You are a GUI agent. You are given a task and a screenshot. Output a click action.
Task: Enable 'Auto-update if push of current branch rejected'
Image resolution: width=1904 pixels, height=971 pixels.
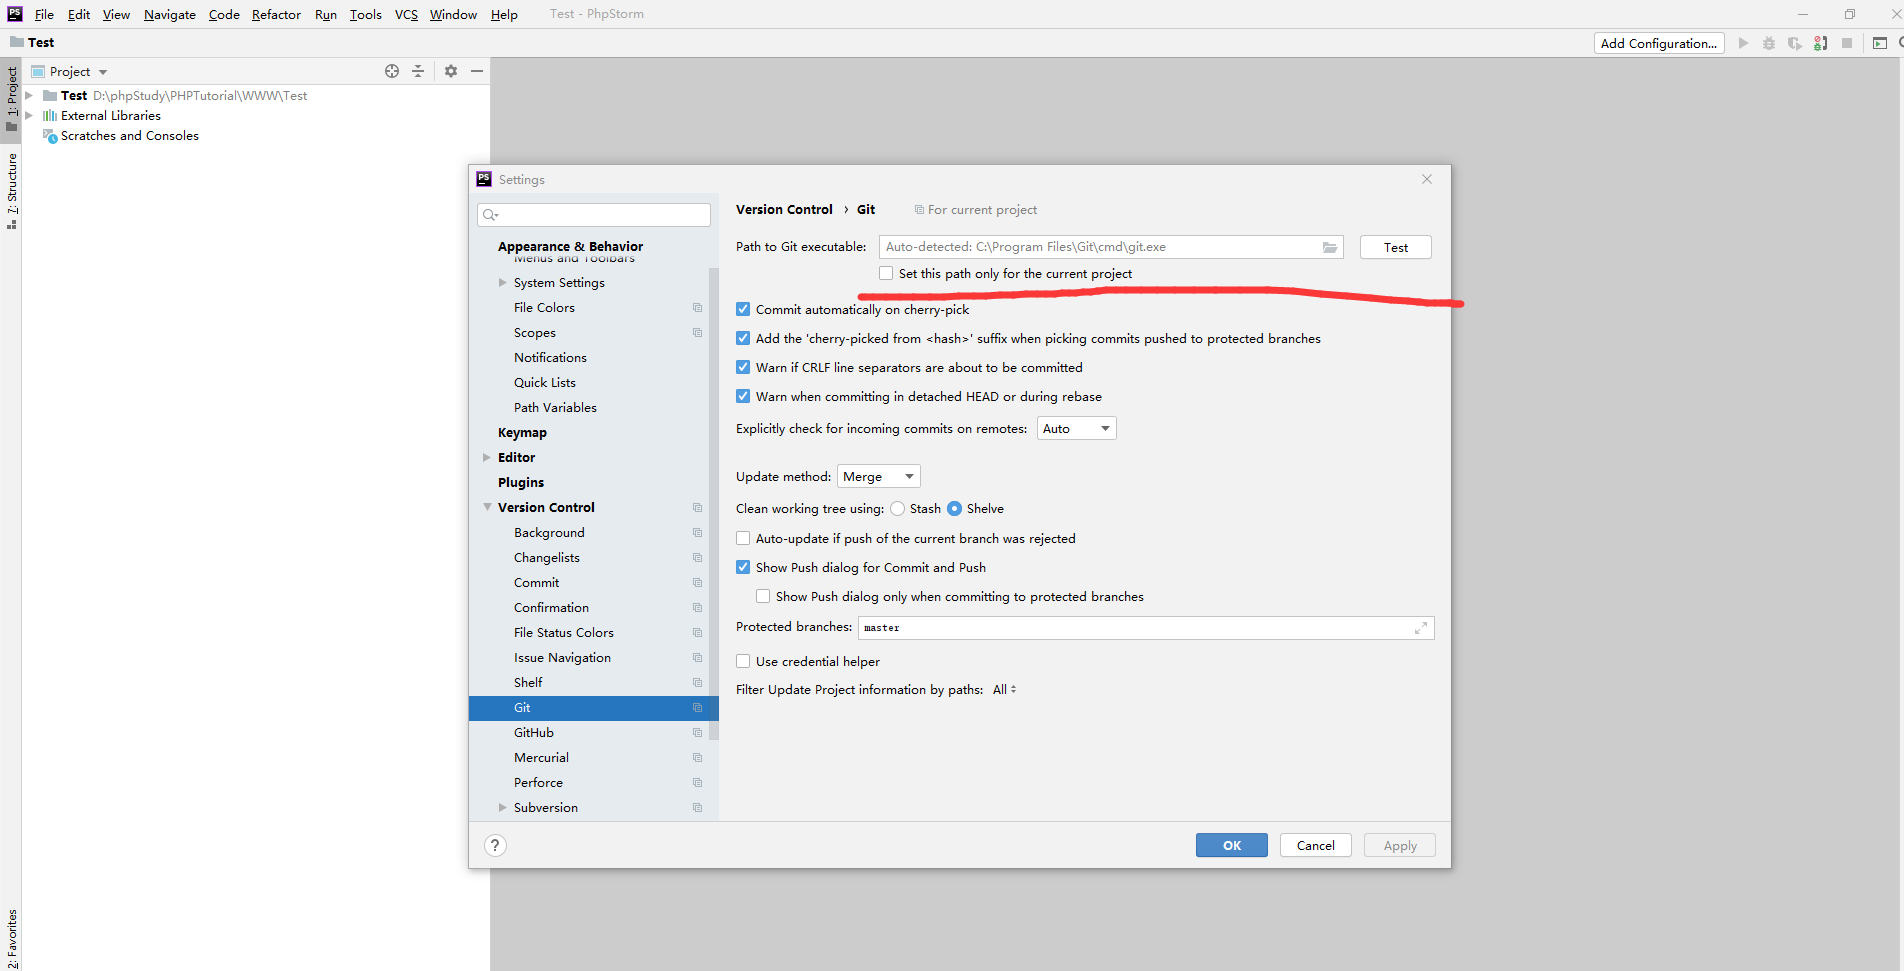(743, 538)
